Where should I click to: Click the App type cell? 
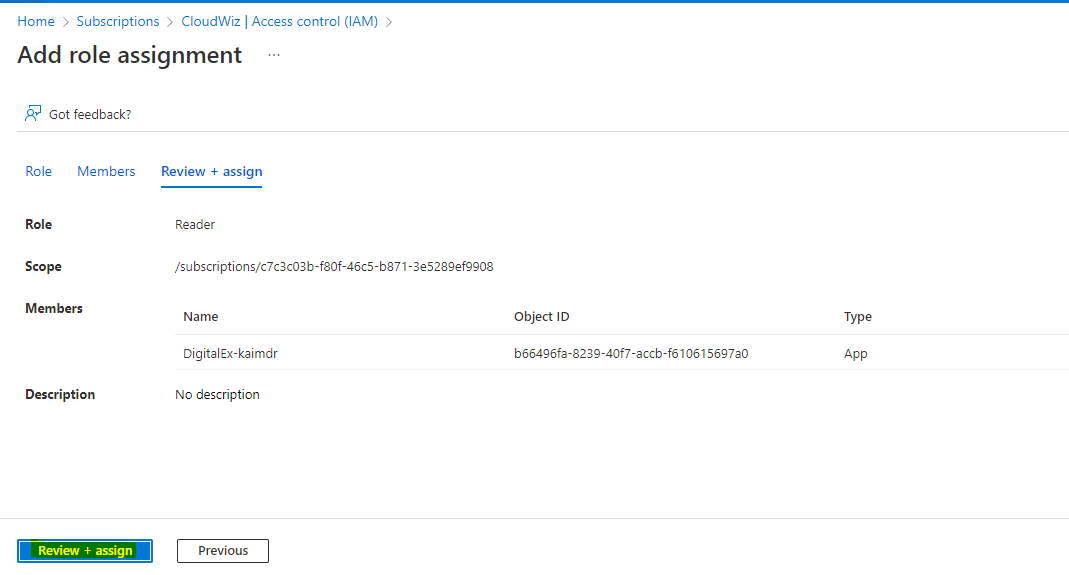point(855,353)
